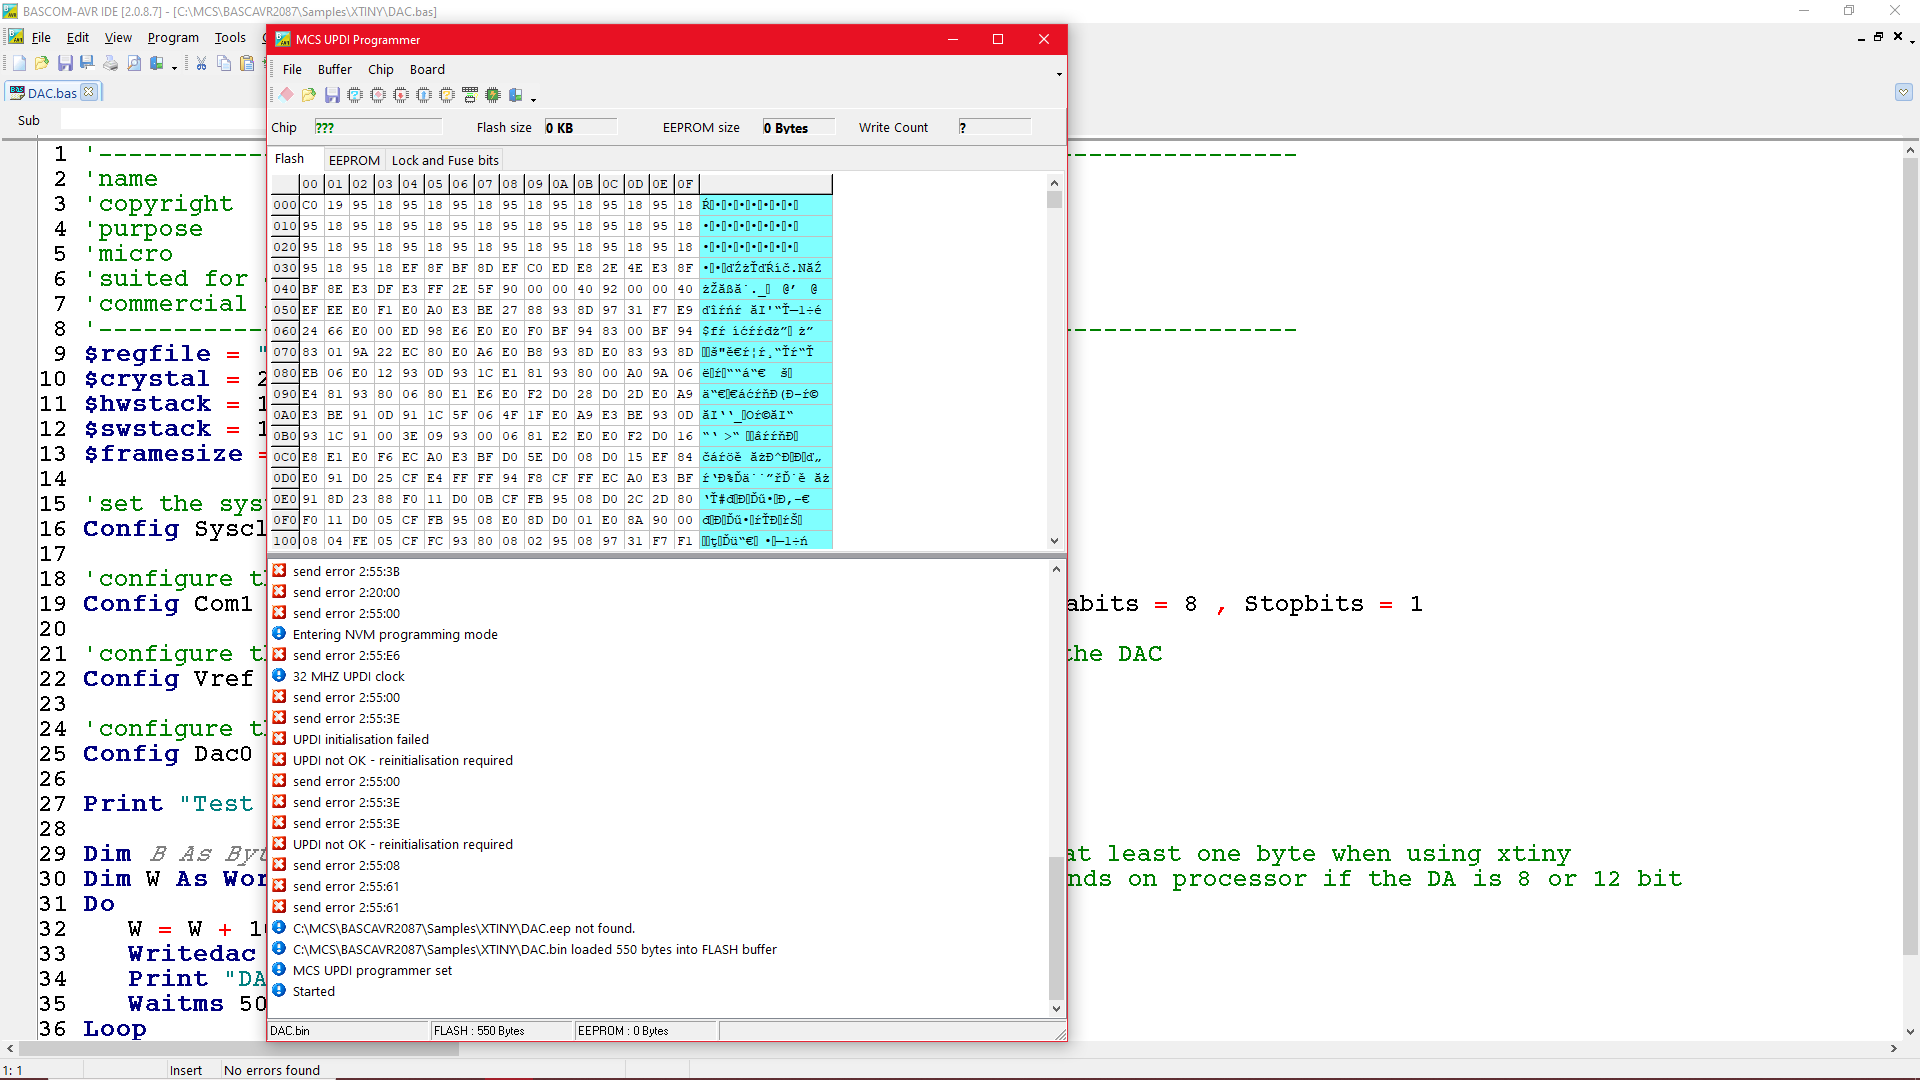Image resolution: width=1920 pixels, height=1080 pixels.
Task: Create a new file in BASCOM IDE
Action: (19, 63)
